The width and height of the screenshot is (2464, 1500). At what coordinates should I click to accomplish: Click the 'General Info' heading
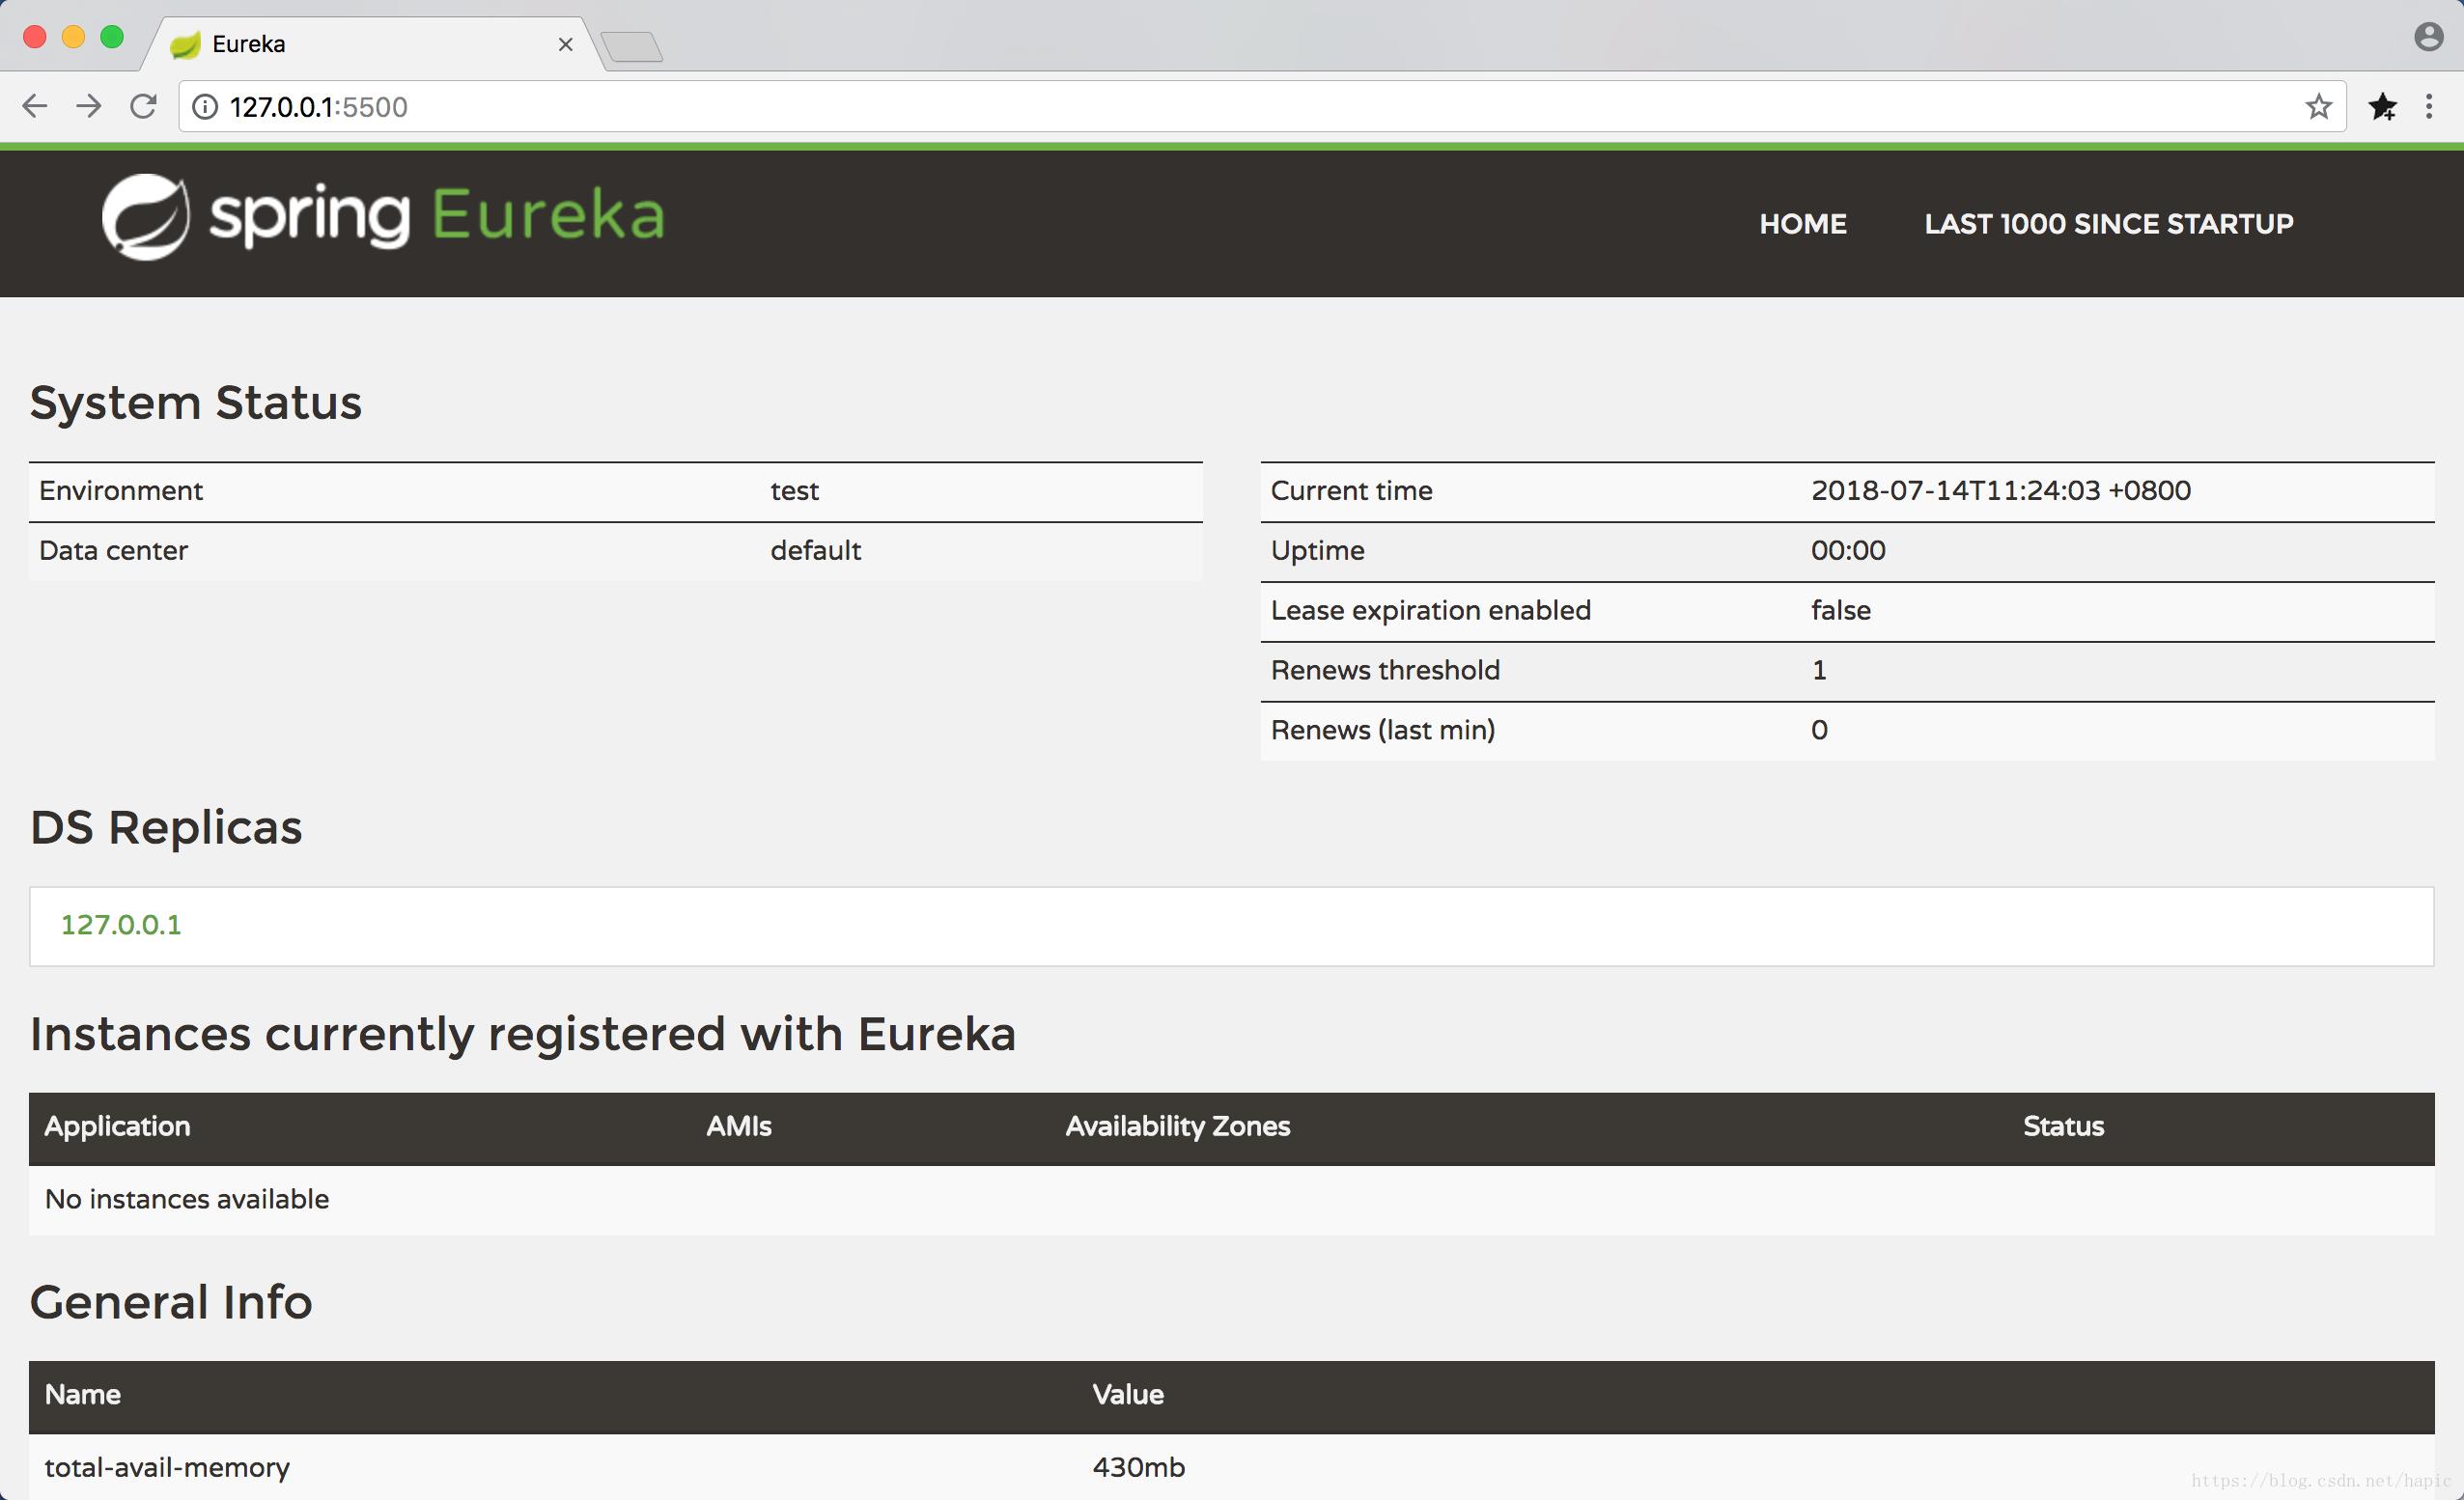click(x=171, y=1302)
